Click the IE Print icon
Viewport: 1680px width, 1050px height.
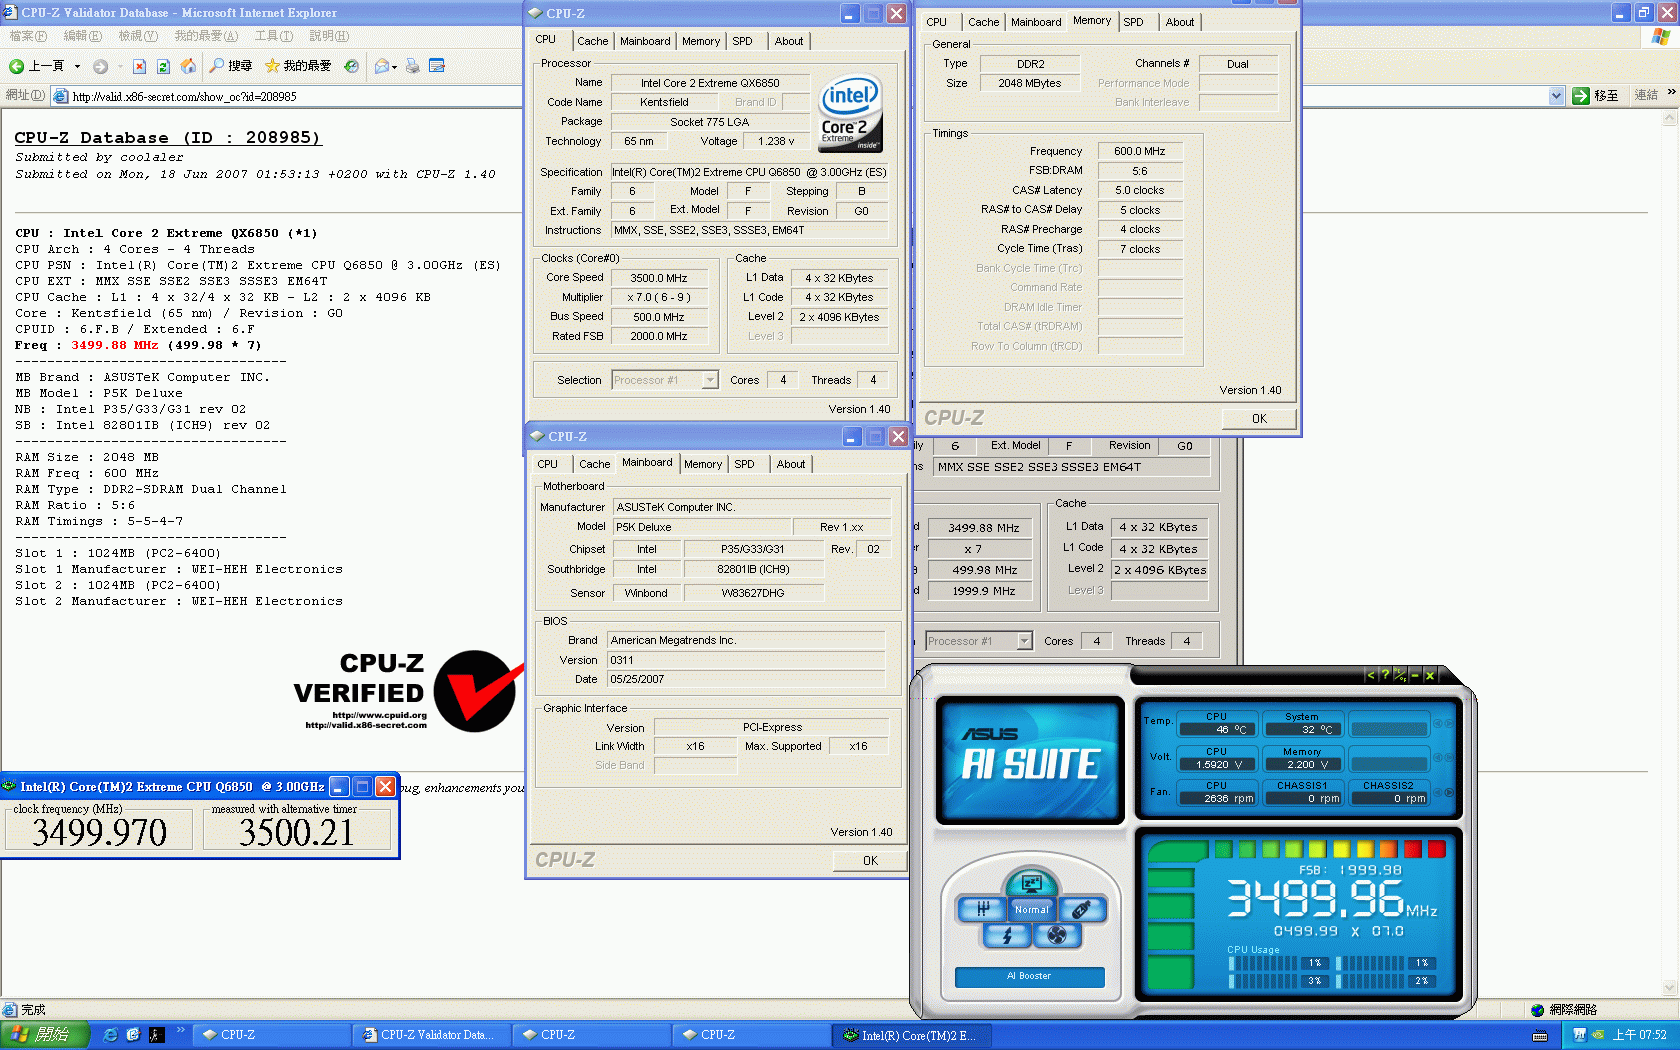(413, 66)
